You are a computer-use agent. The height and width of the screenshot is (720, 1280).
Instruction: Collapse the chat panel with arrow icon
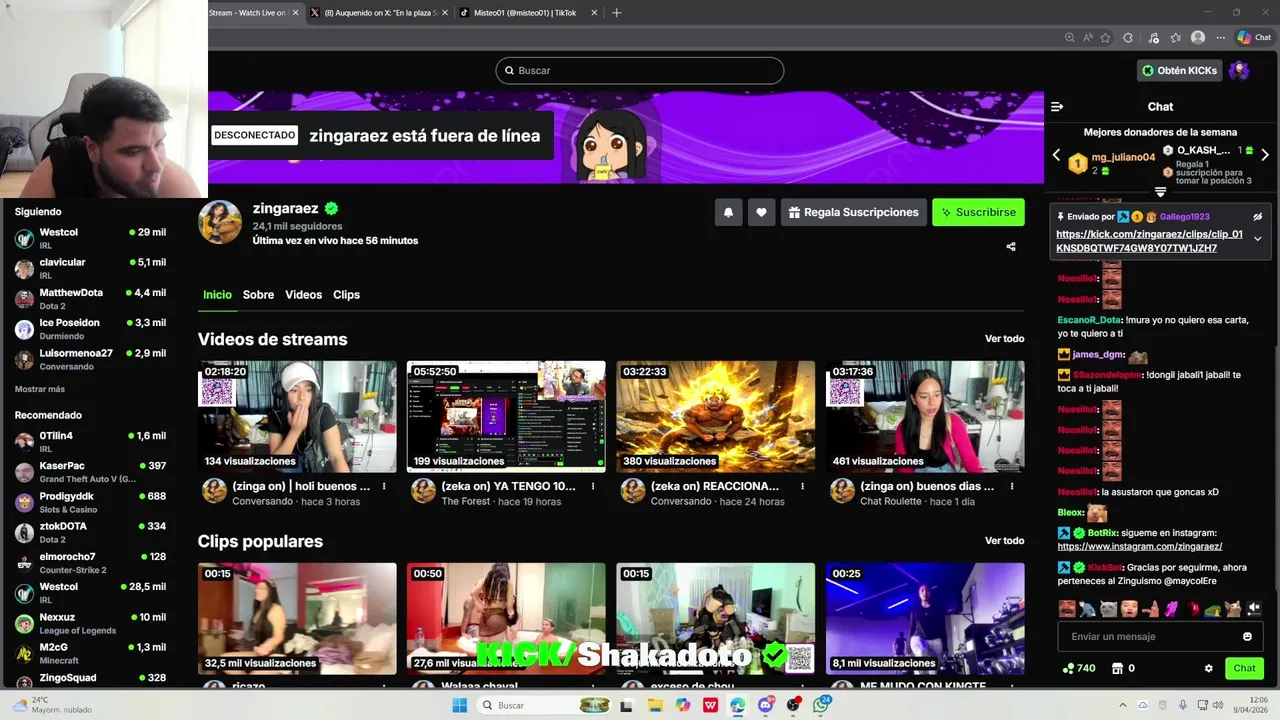1057,107
